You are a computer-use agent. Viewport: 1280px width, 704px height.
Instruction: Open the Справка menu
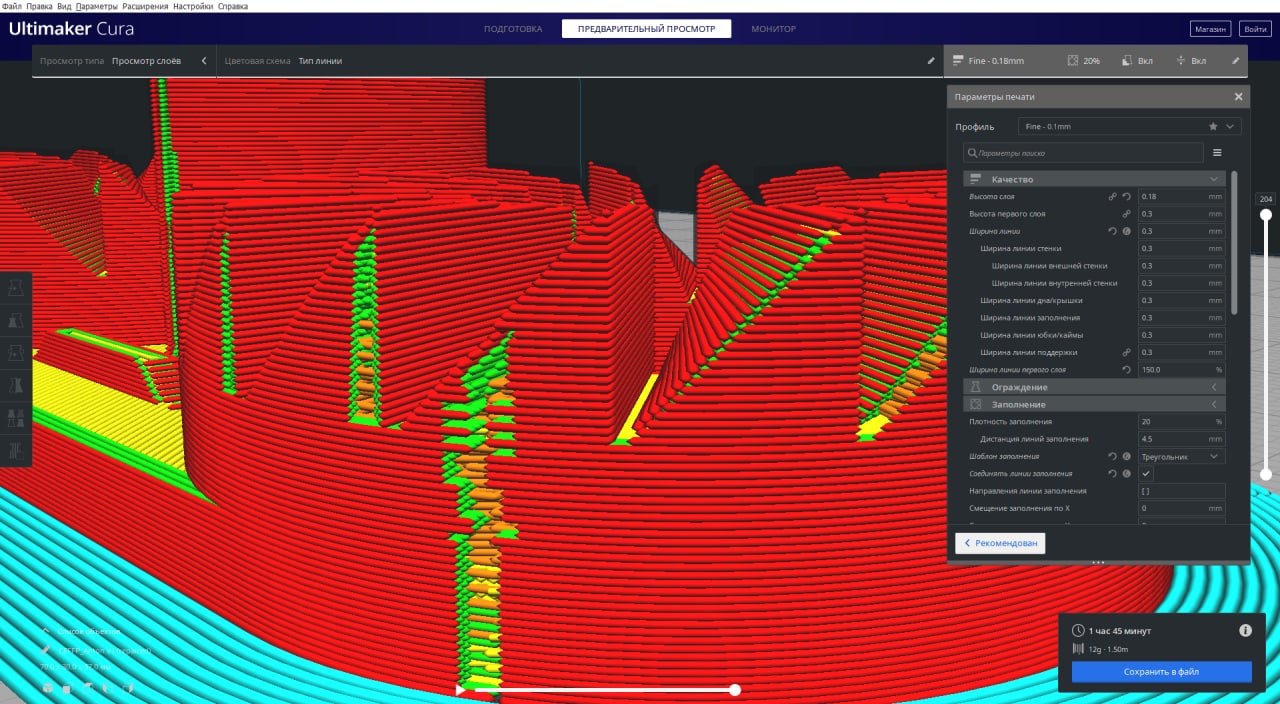(x=233, y=6)
